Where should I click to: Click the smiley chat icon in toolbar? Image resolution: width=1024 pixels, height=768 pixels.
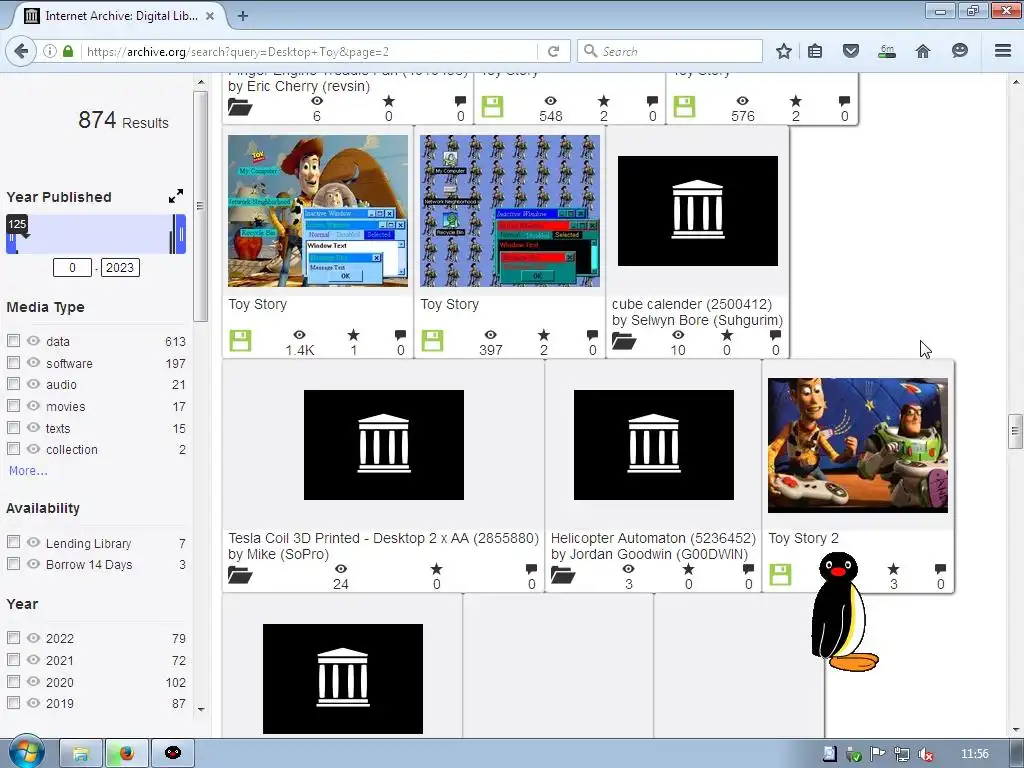(959, 51)
